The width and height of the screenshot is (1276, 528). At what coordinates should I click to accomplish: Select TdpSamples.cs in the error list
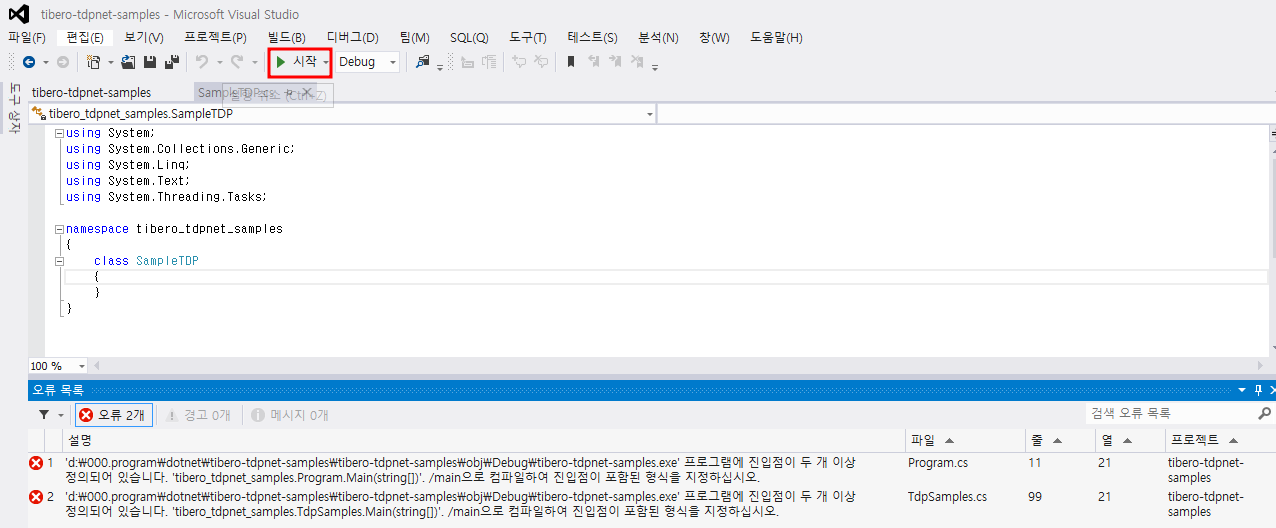pyautogui.click(x=947, y=496)
